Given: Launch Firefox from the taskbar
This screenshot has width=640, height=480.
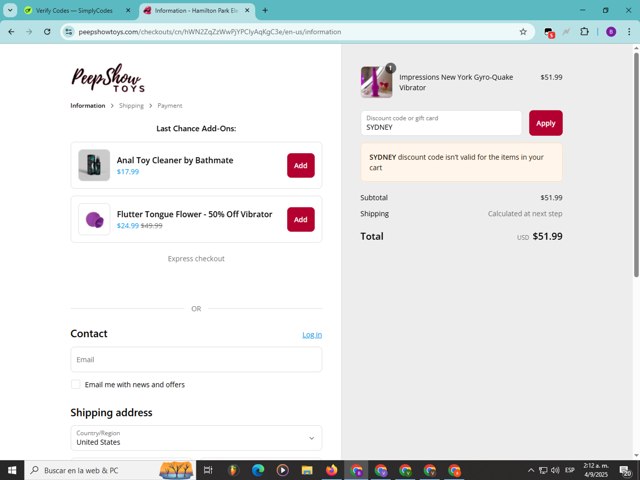Looking at the screenshot, I should coord(331,470).
